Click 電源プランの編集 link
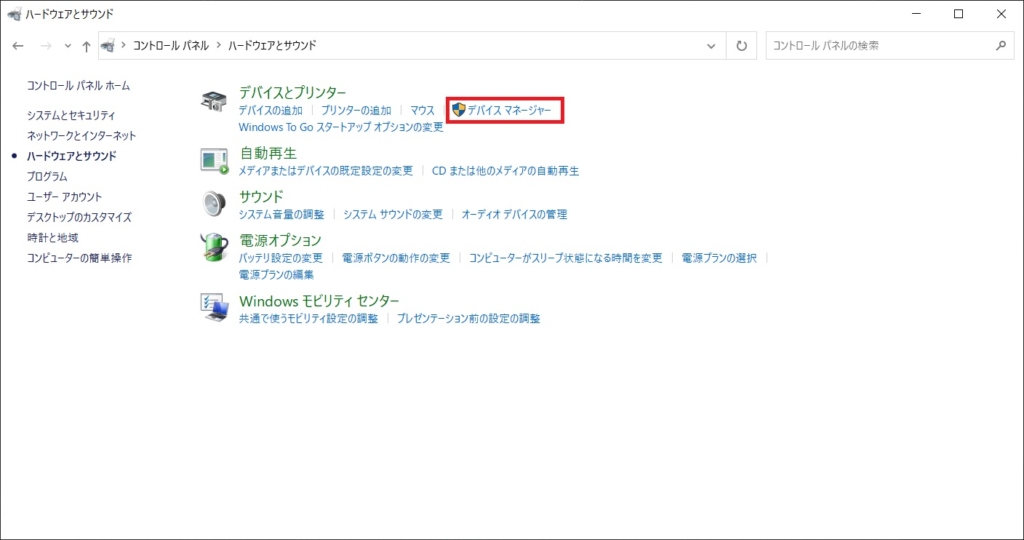Screen dimensions: 1024x540 point(276,275)
